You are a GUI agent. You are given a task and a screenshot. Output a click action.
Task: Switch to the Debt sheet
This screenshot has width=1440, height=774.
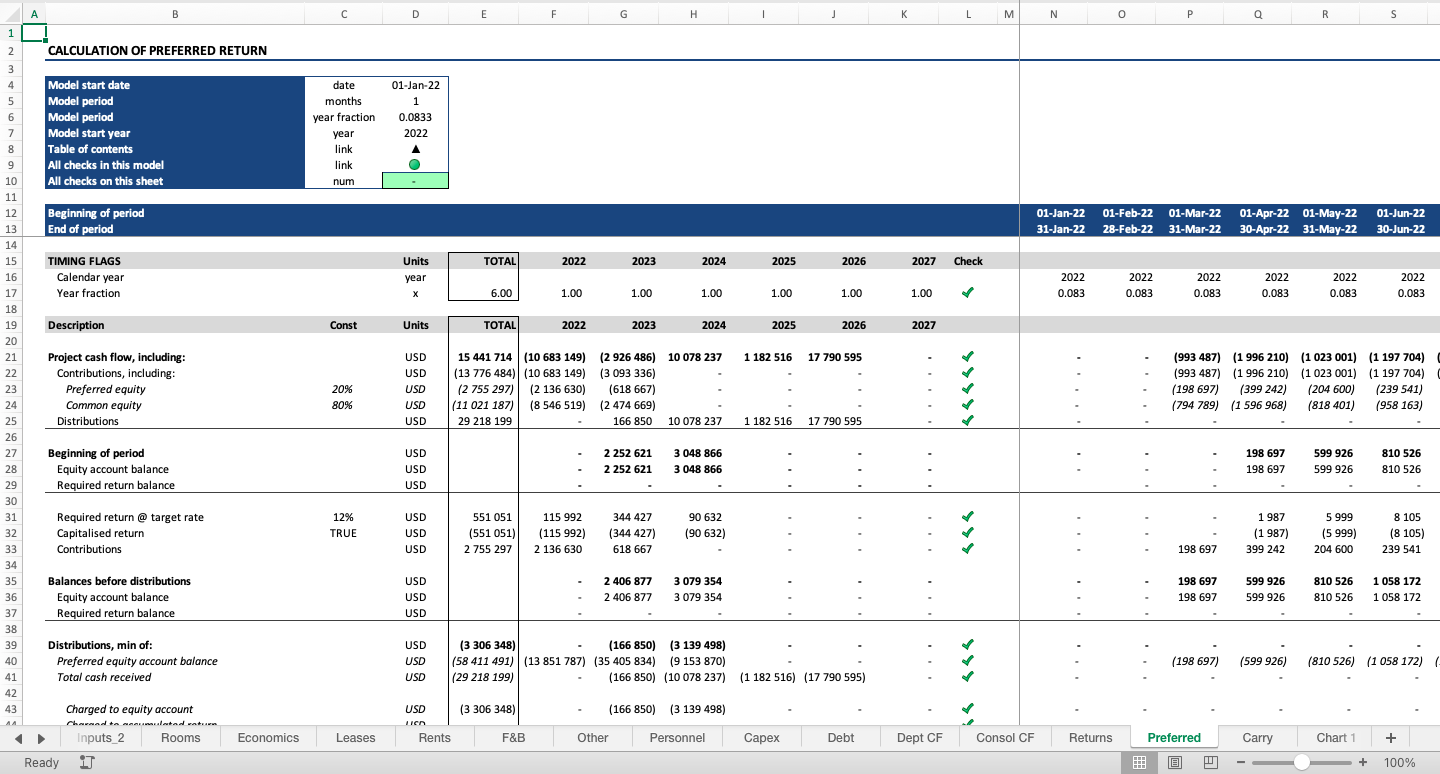840,737
